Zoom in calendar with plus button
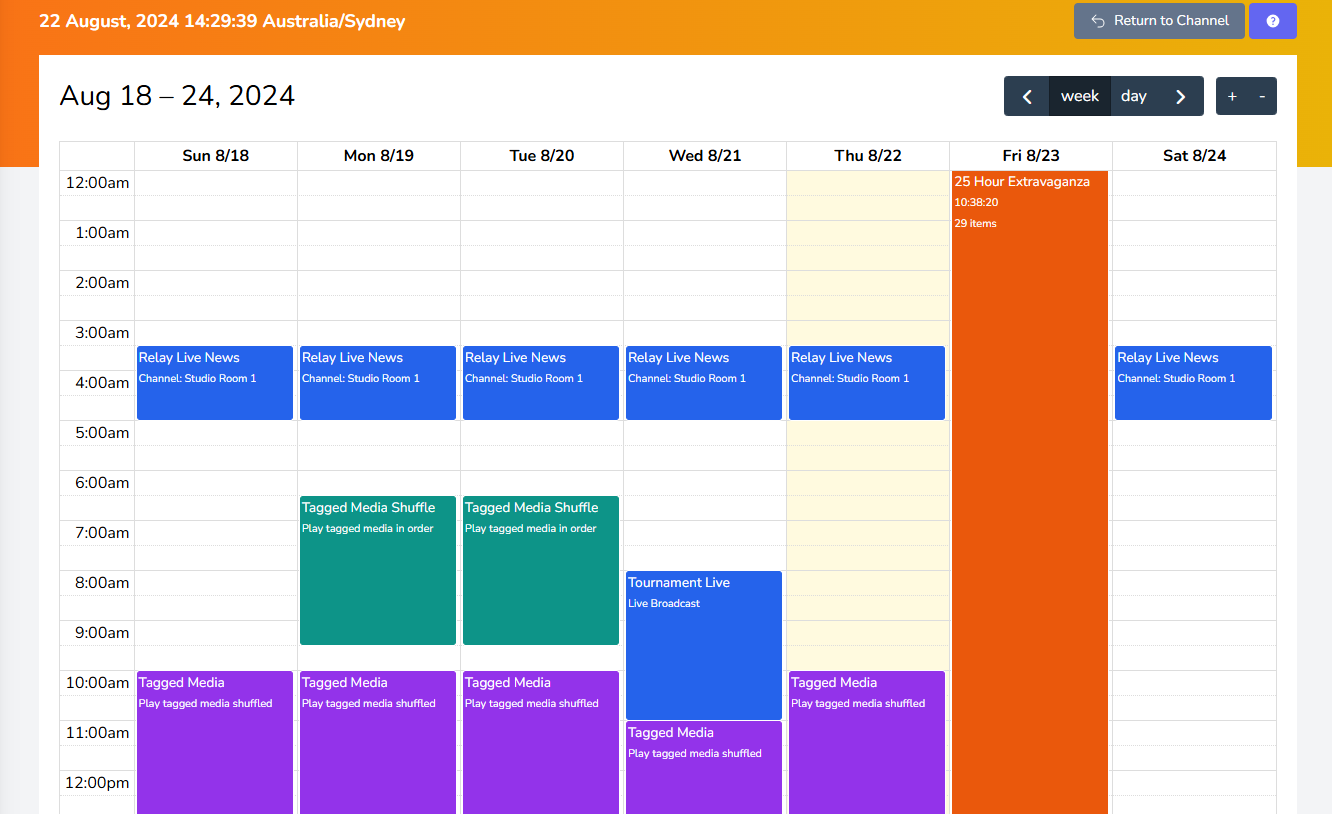This screenshot has width=1332, height=814. [1232, 96]
